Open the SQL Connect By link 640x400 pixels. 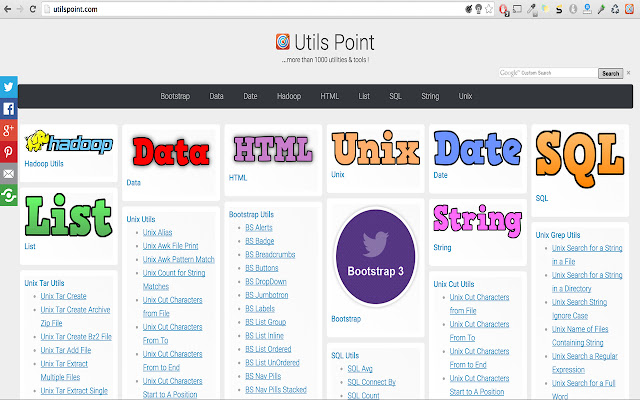coord(372,382)
